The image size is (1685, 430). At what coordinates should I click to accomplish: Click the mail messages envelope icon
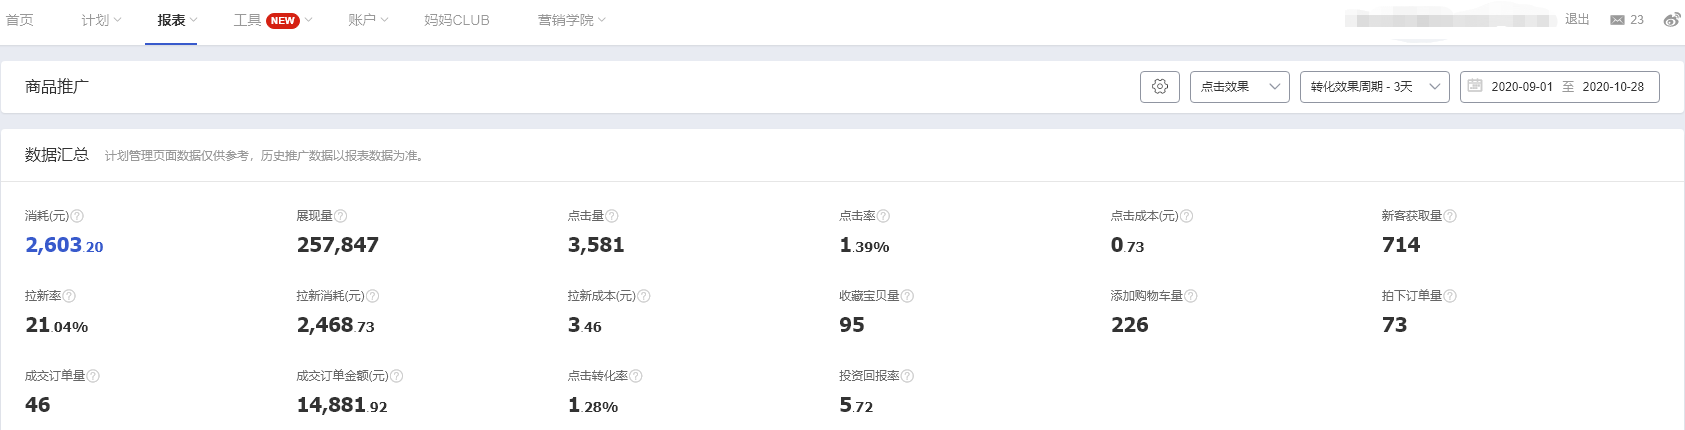[1617, 20]
